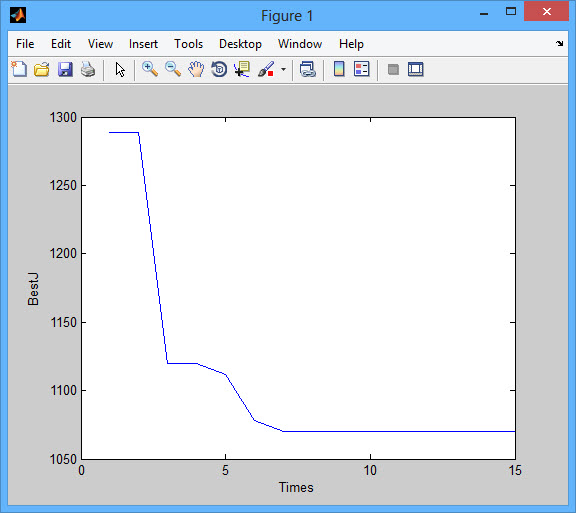Print the figure using printer icon
This screenshot has width=576, height=513.
click(88, 69)
